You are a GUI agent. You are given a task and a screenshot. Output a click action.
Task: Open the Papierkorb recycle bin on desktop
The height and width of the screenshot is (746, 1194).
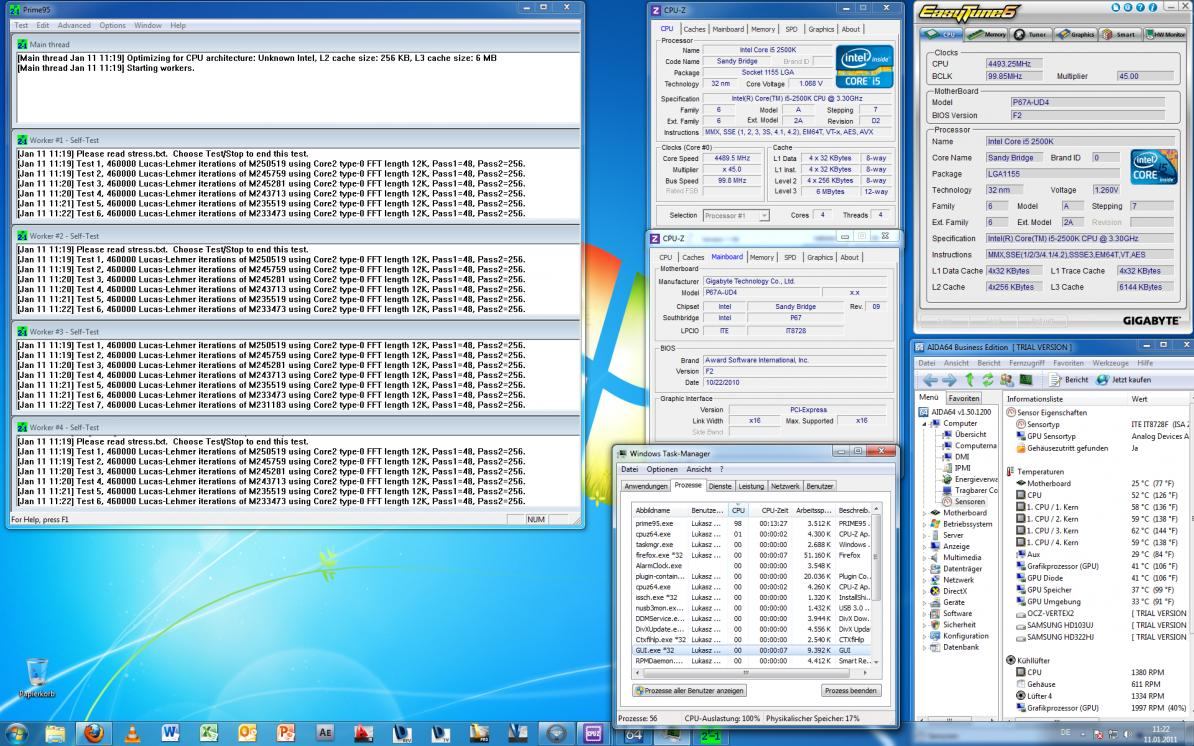tap(37, 678)
